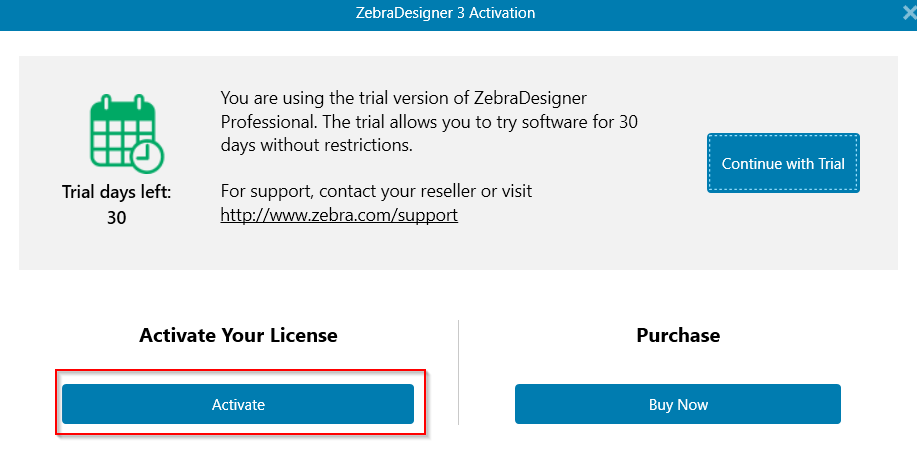Click the clock badge on calendar icon
The width and height of the screenshot is (917, 467).
[x=147, y=155]
